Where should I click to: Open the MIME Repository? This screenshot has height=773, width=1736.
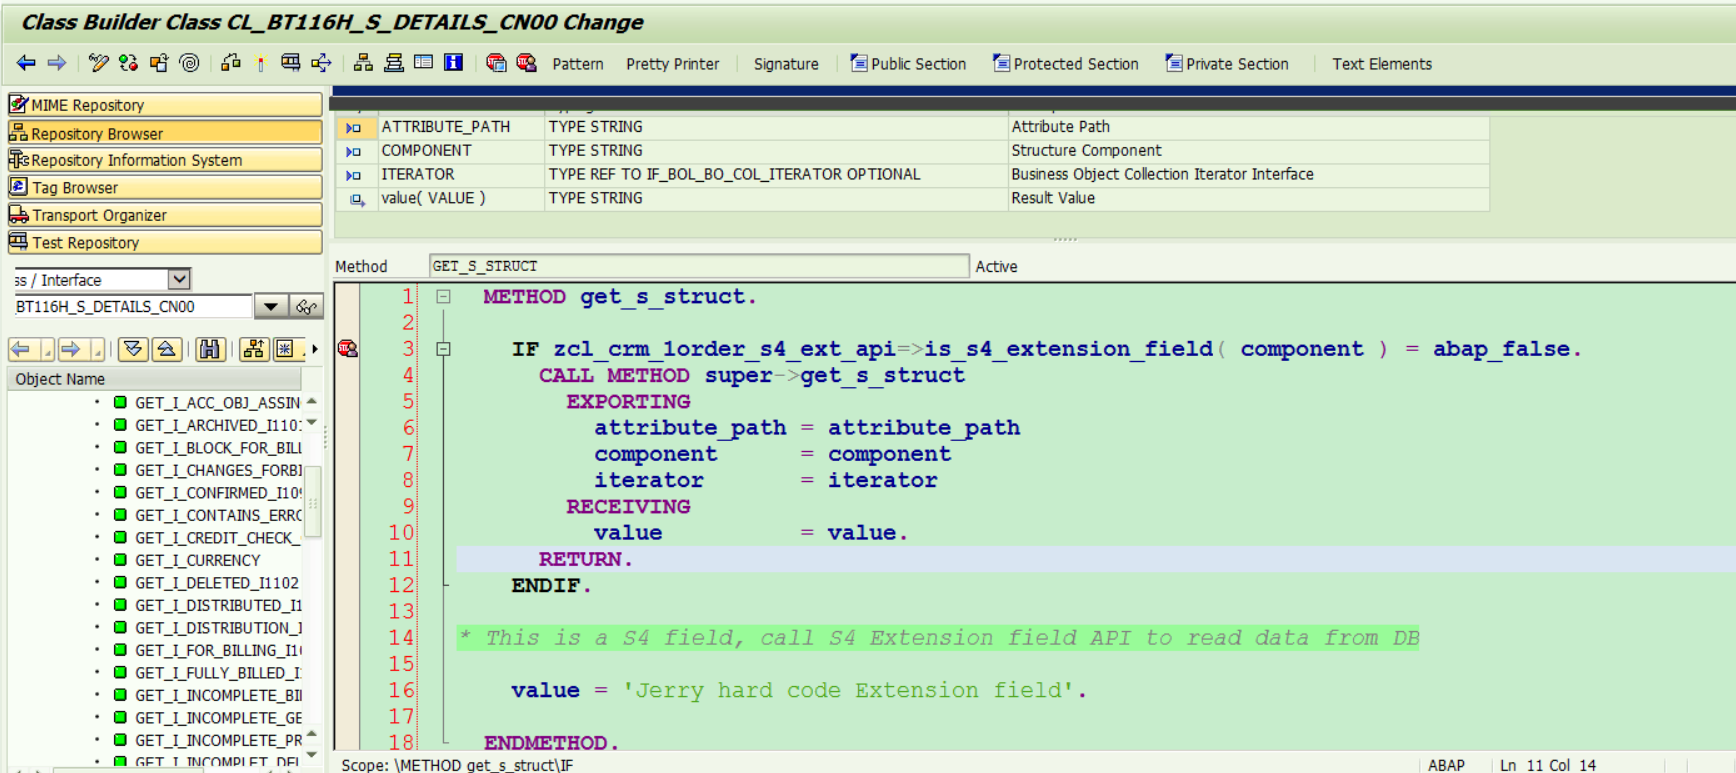click(x=165, y=104)
